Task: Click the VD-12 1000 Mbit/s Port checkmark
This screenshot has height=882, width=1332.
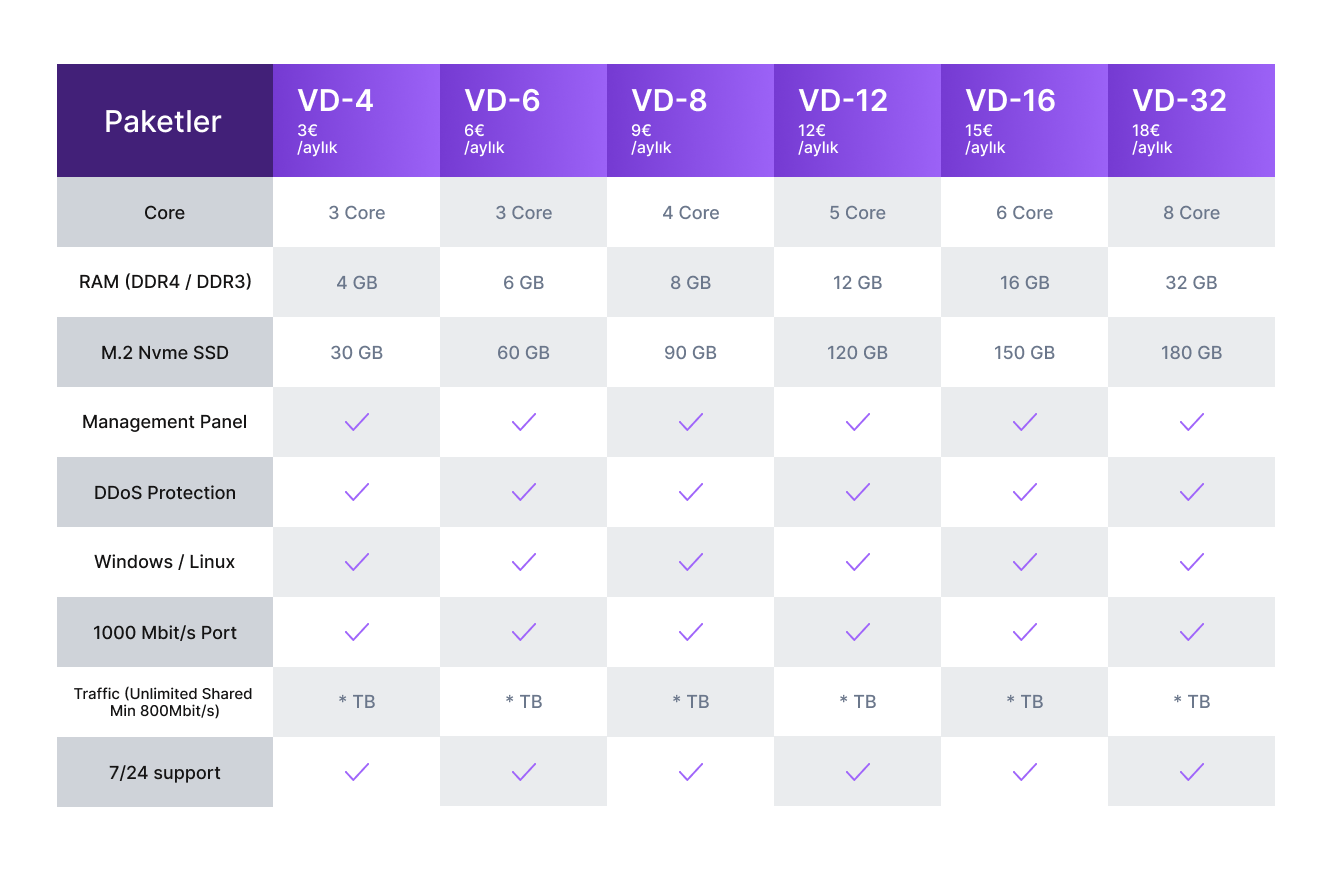Action: [x=858, y=632]
